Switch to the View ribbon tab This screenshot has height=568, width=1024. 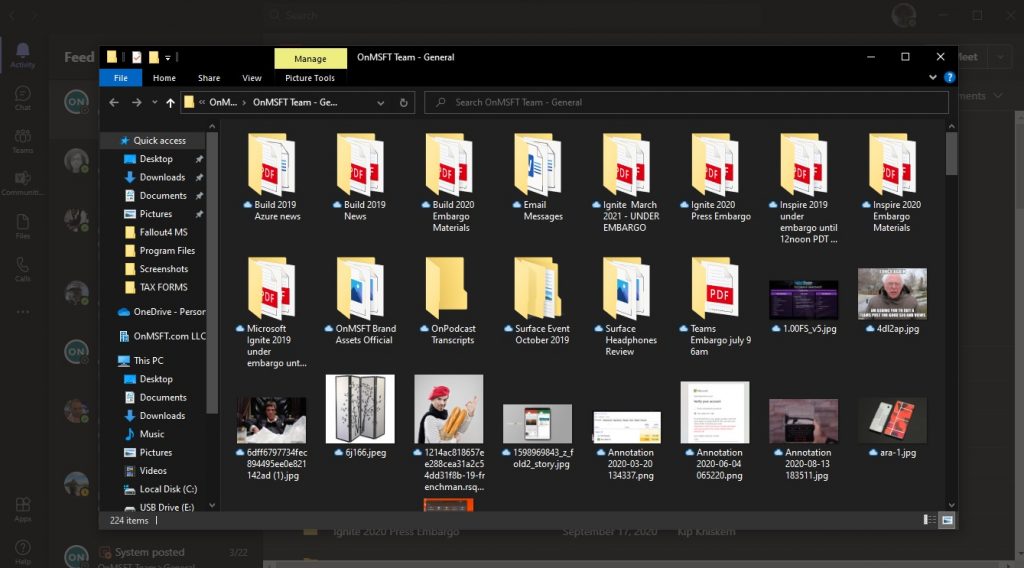(x=251, y=78)
